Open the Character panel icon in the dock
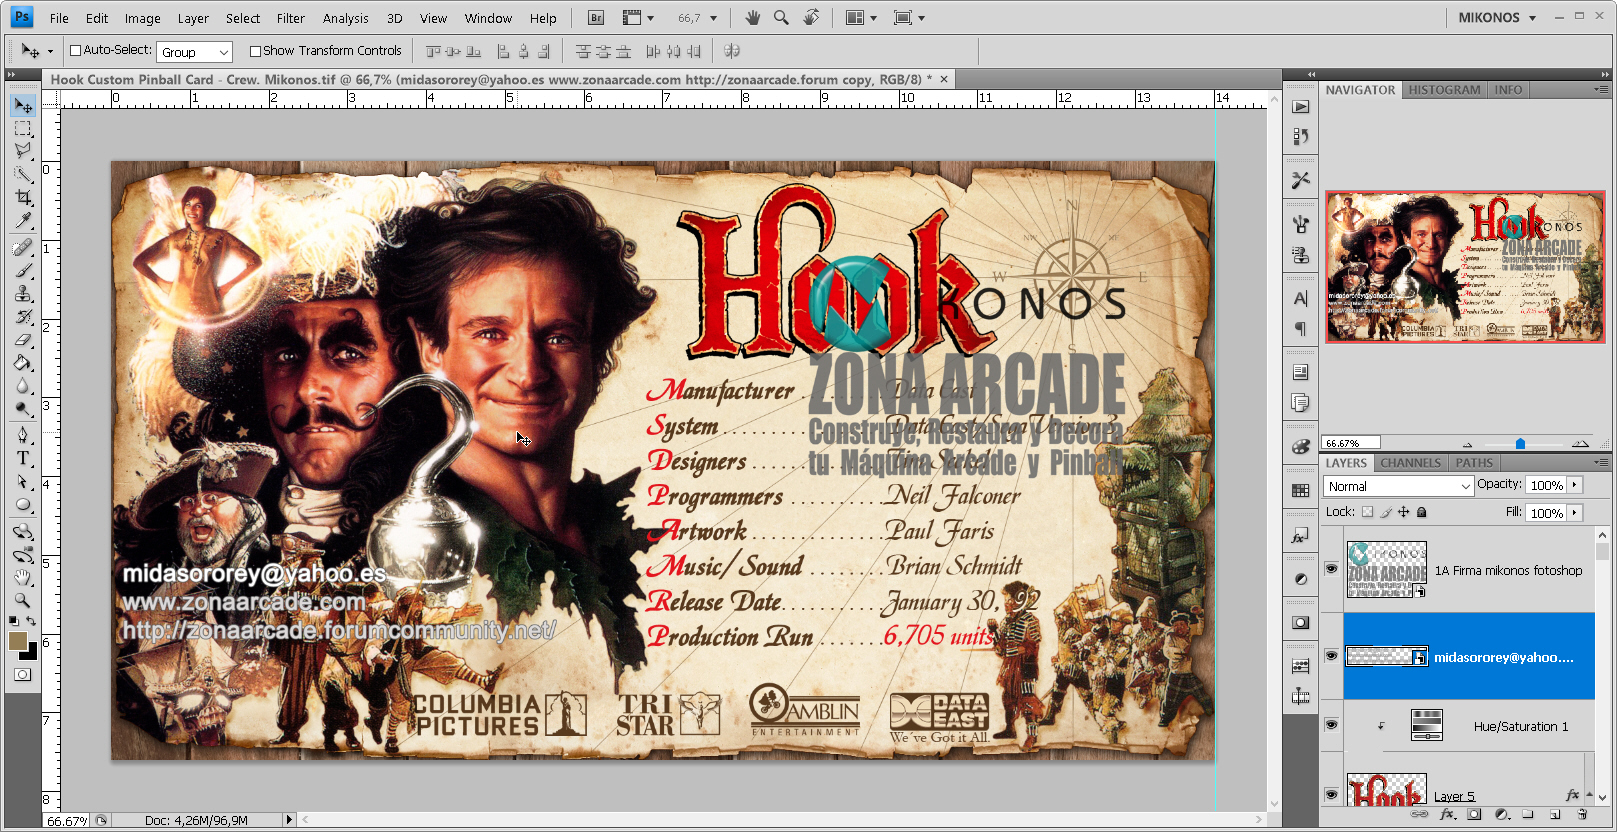 tap(1300, 298)
